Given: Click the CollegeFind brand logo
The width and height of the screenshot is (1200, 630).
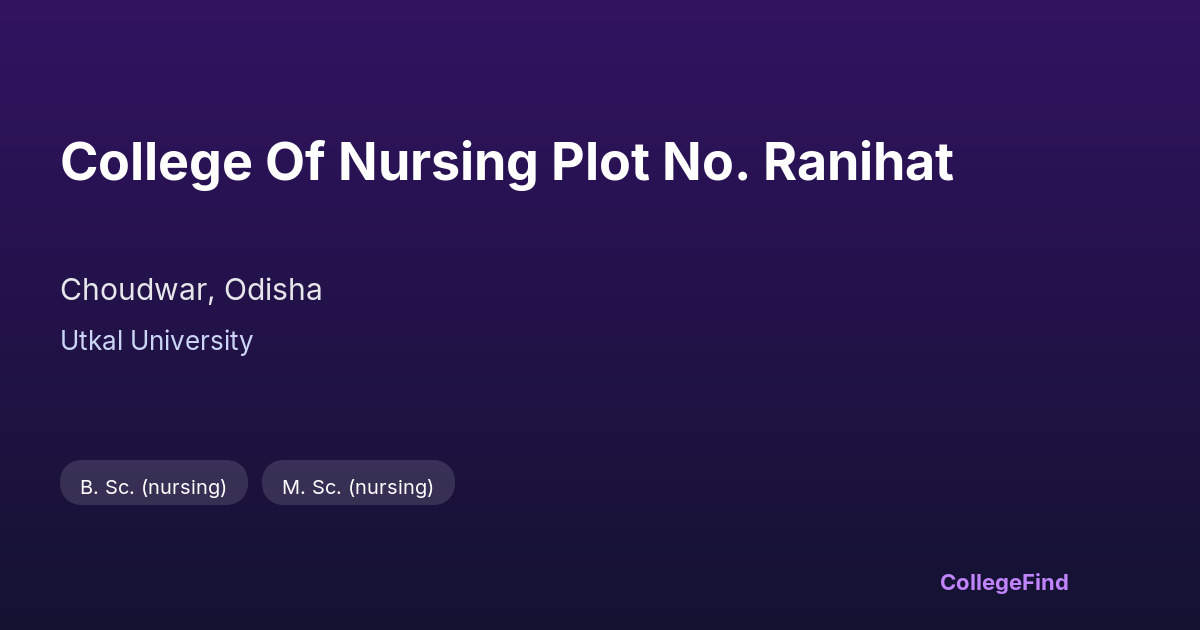Looking at the screenshot, I should pos(1003,582).
